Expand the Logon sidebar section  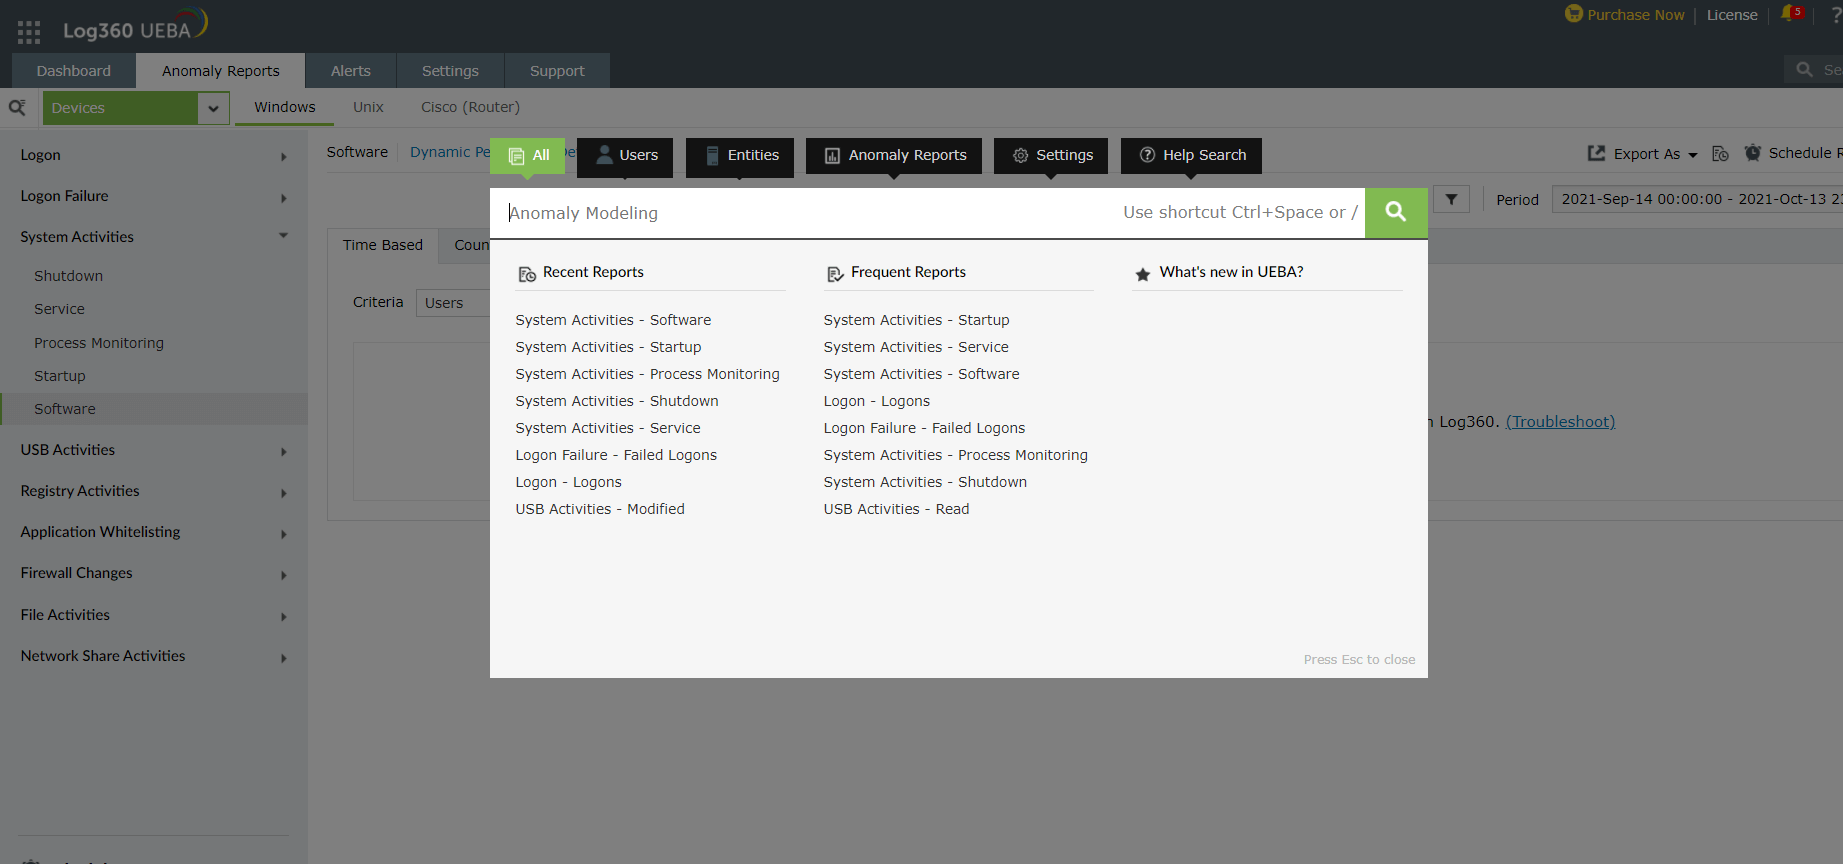(x=284, y=157)
